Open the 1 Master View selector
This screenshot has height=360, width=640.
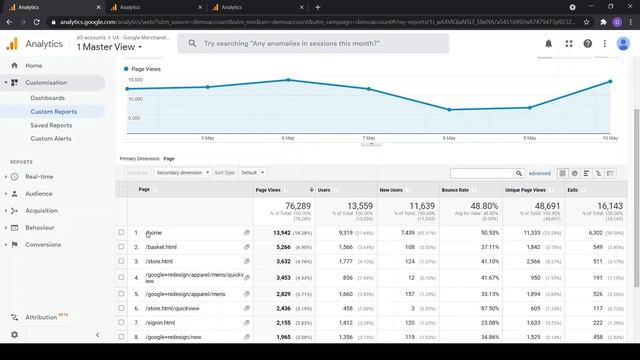click(x=109, y=47)
